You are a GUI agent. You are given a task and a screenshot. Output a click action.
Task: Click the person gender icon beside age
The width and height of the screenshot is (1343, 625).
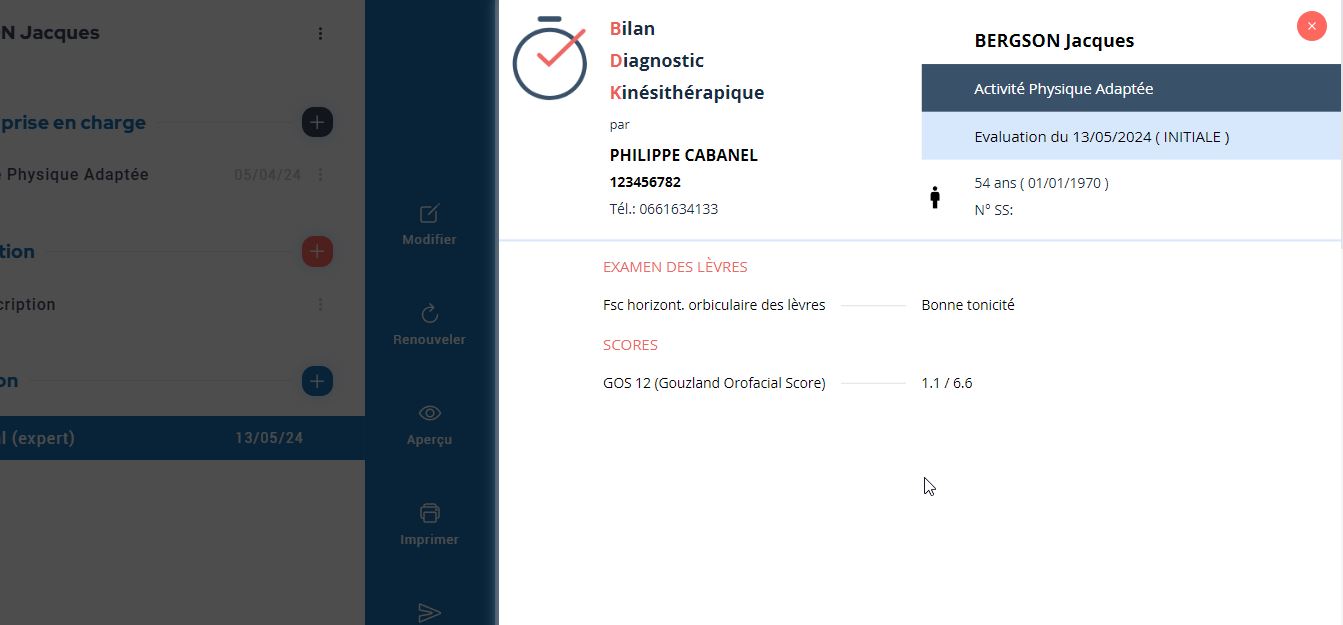click(x=935, y=197)
